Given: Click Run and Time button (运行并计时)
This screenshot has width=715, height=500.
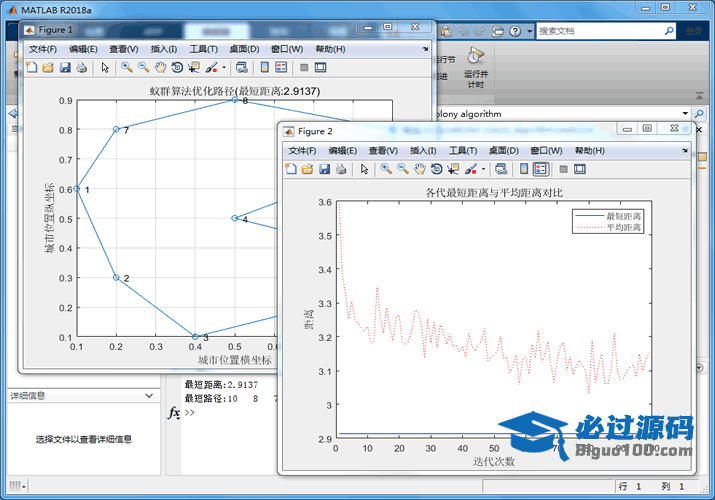Looking at the screenshot, I should 476,67.
